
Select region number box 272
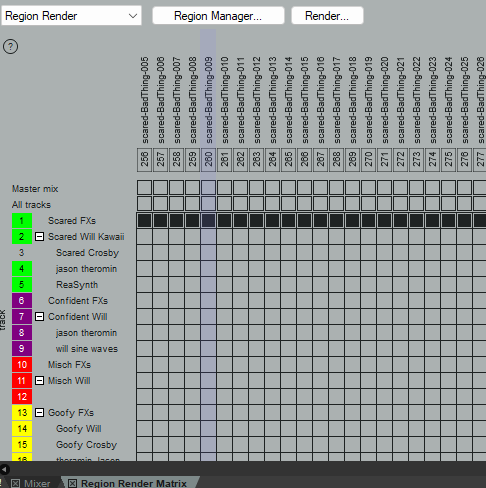pos(400,160)
